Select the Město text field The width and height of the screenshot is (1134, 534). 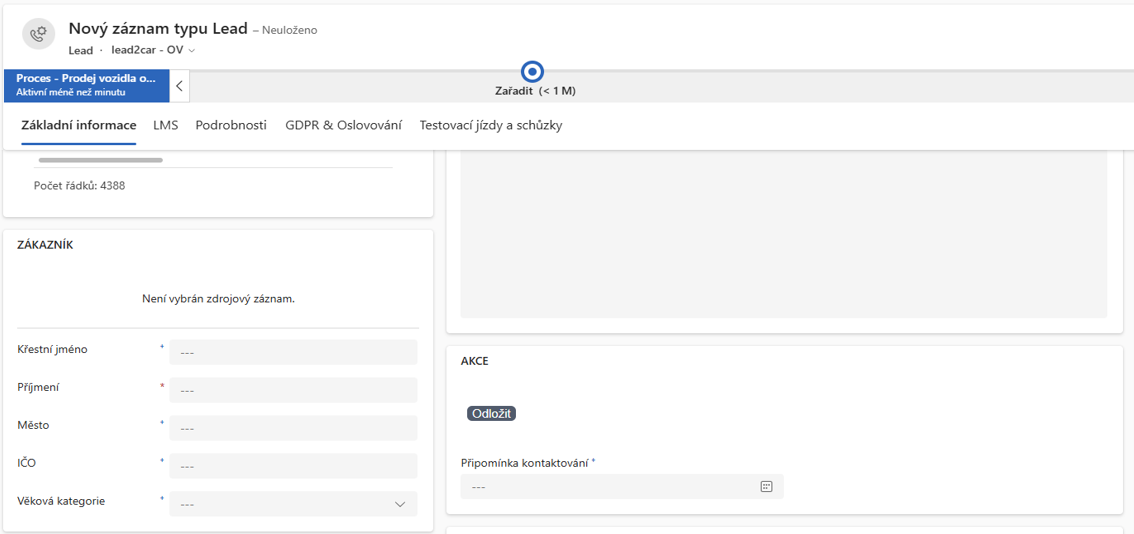point(293,428)
